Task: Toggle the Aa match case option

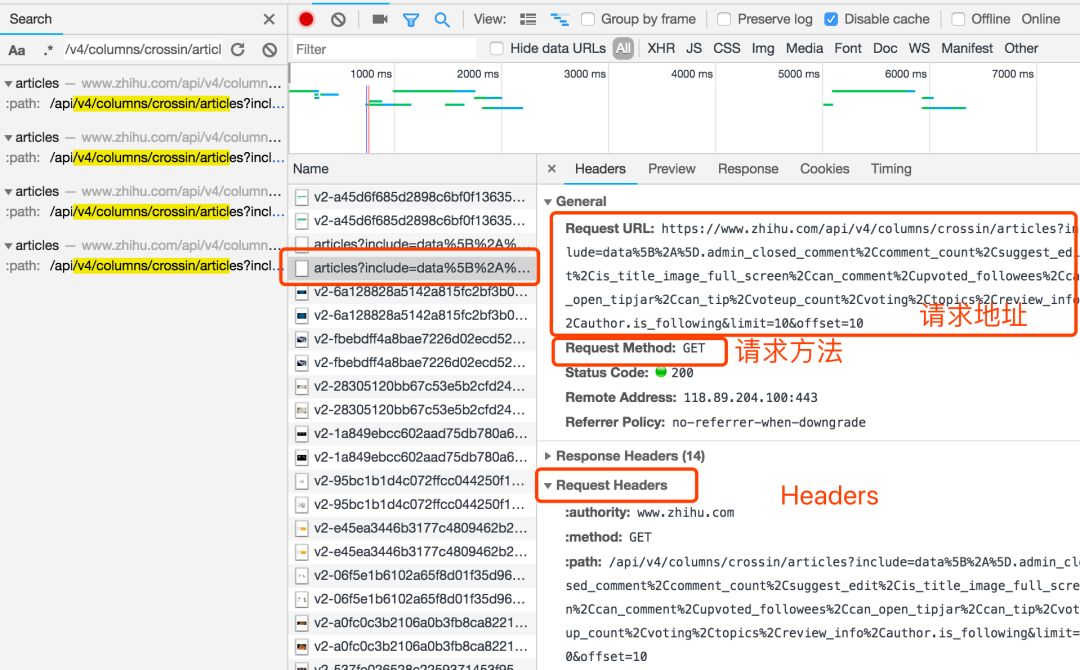Action: (x=17, y=50)
